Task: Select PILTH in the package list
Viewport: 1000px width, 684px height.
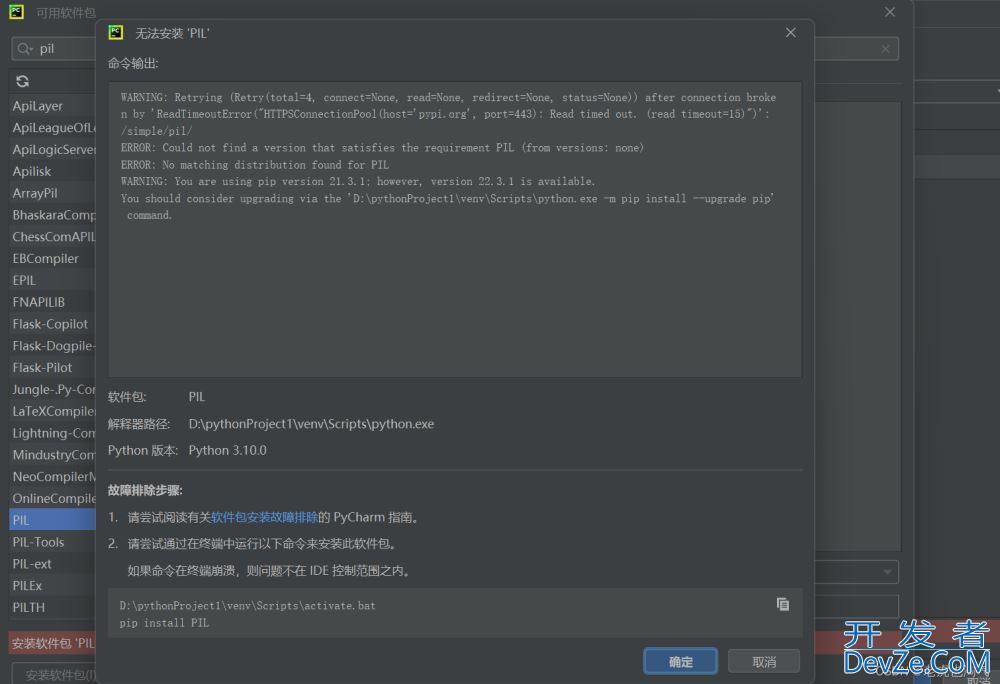Action: pyautogui.click(x=52, y=607)
